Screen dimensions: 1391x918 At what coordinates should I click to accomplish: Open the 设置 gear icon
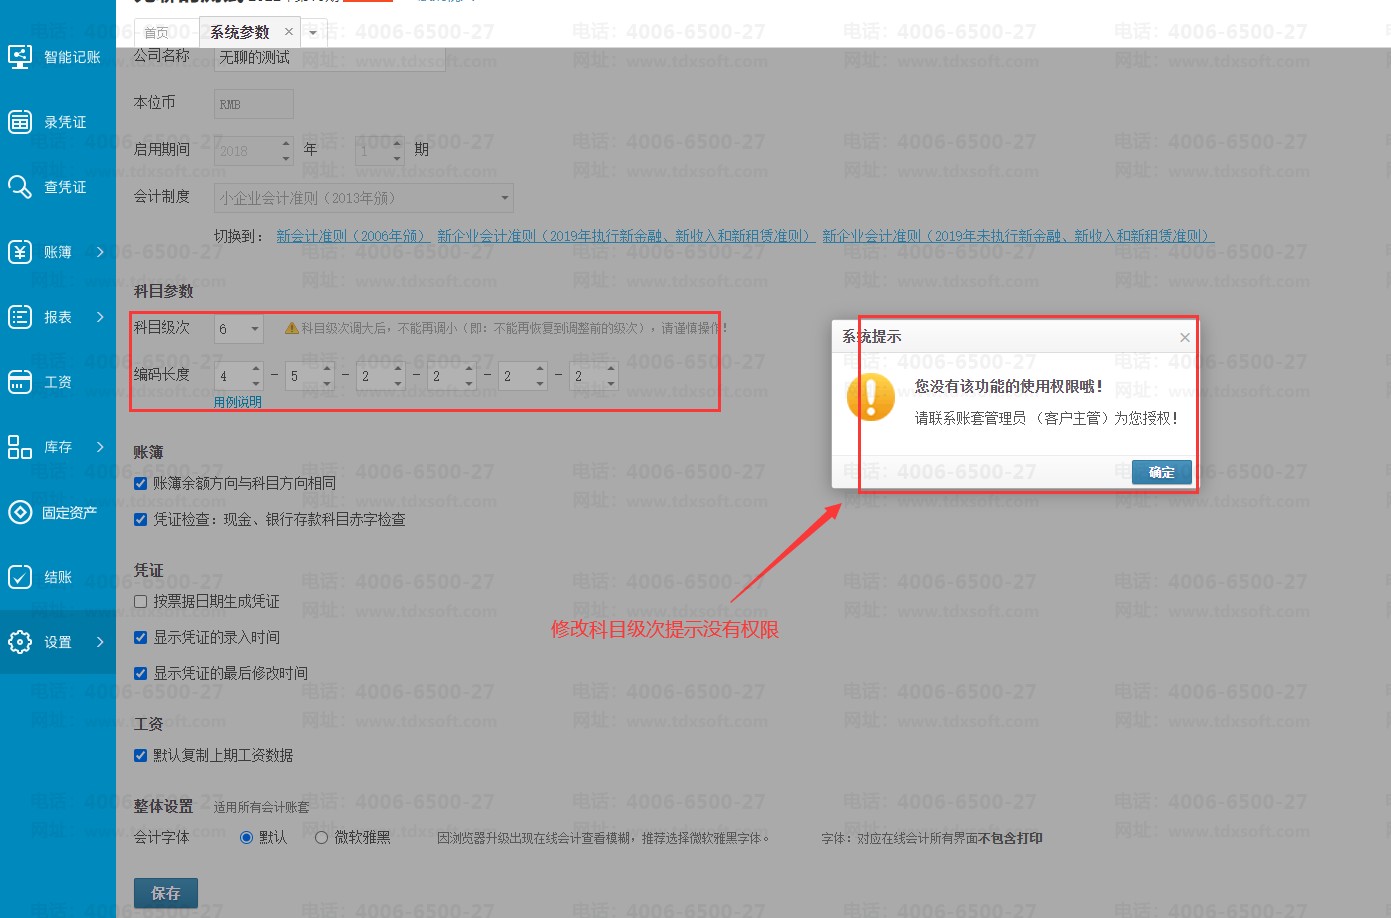point(20,642)
